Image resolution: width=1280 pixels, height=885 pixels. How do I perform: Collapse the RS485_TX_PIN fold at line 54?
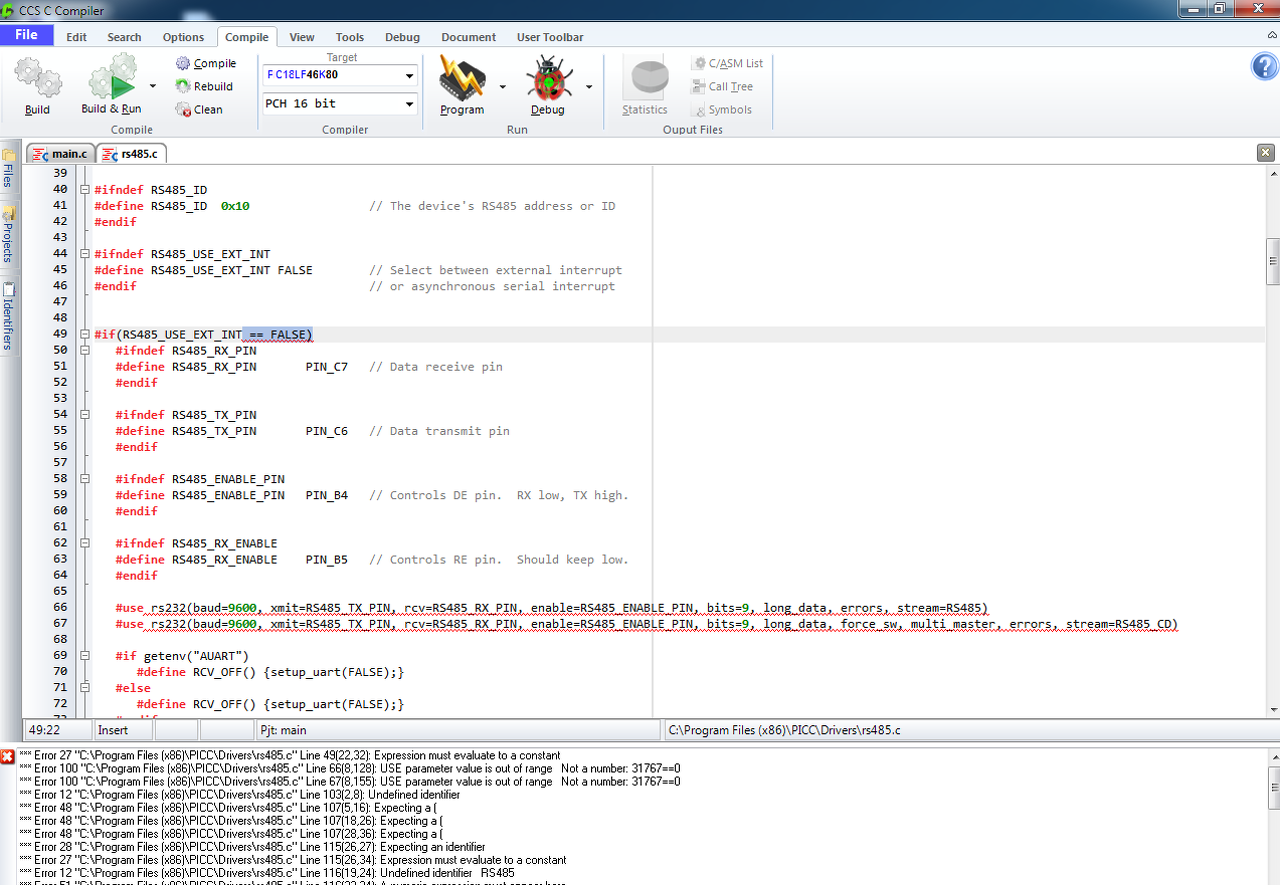[x=85, y=415]
